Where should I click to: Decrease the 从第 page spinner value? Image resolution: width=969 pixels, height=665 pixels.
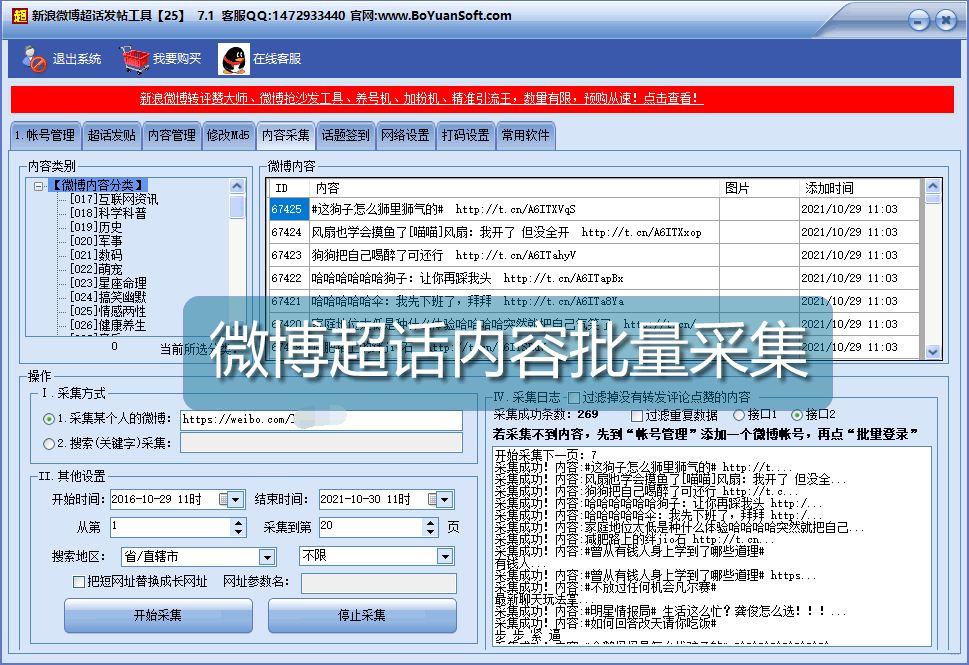(239, 532)
